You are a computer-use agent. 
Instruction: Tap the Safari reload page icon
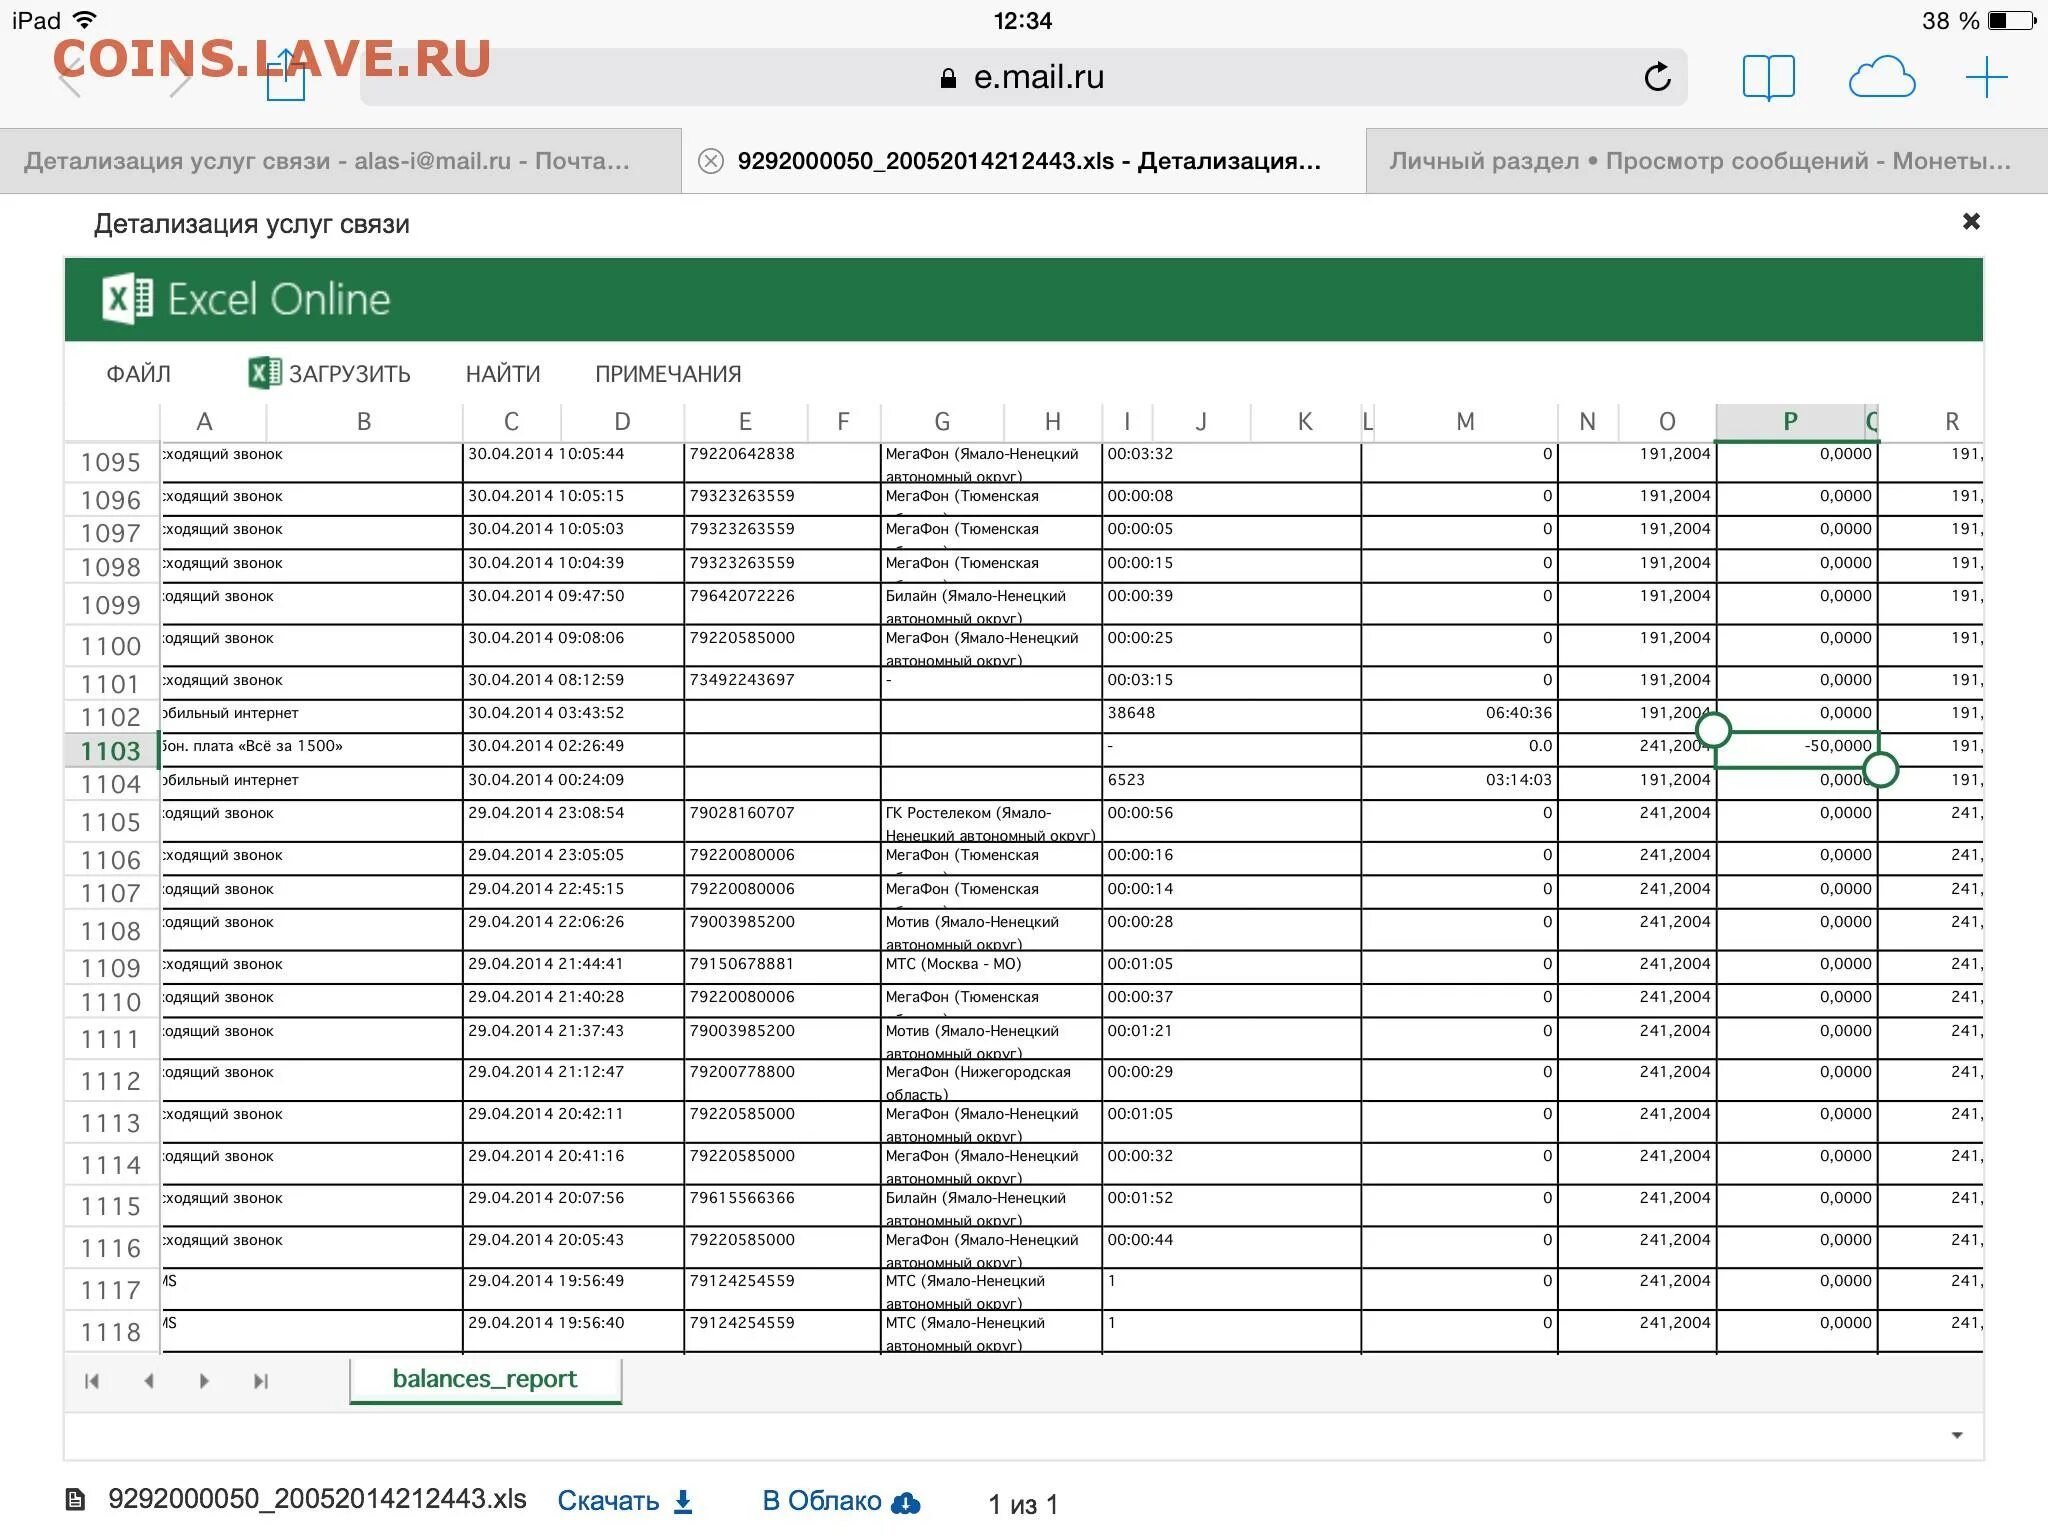tap(1657, 77)
